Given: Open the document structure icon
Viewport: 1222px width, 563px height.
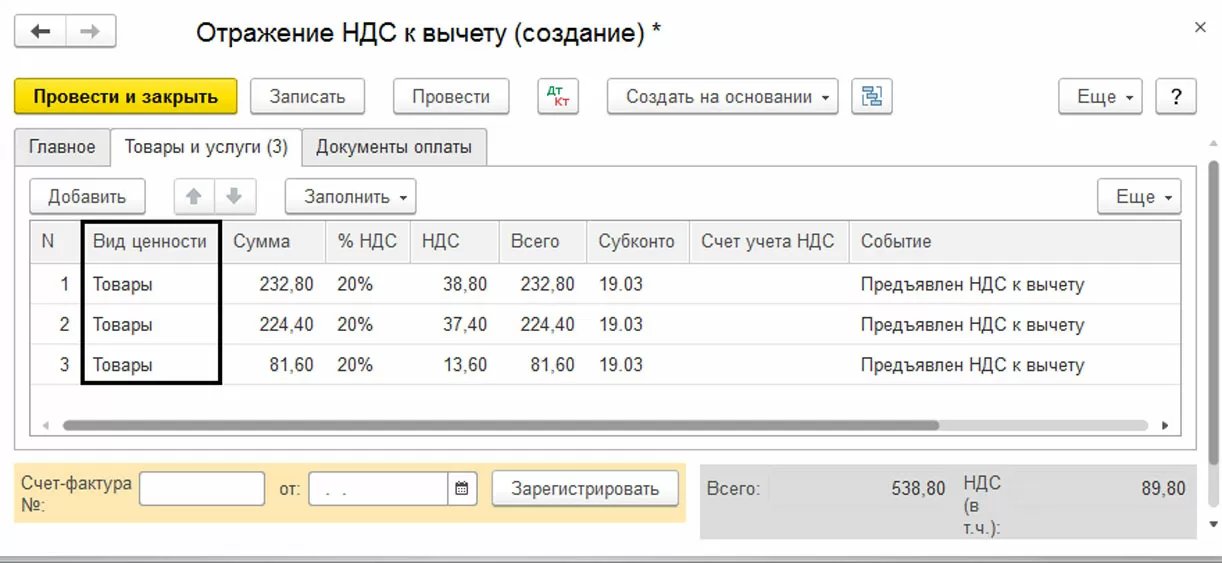Looking at the screenshot, I should pyautogui.click(x=872, y=97).
